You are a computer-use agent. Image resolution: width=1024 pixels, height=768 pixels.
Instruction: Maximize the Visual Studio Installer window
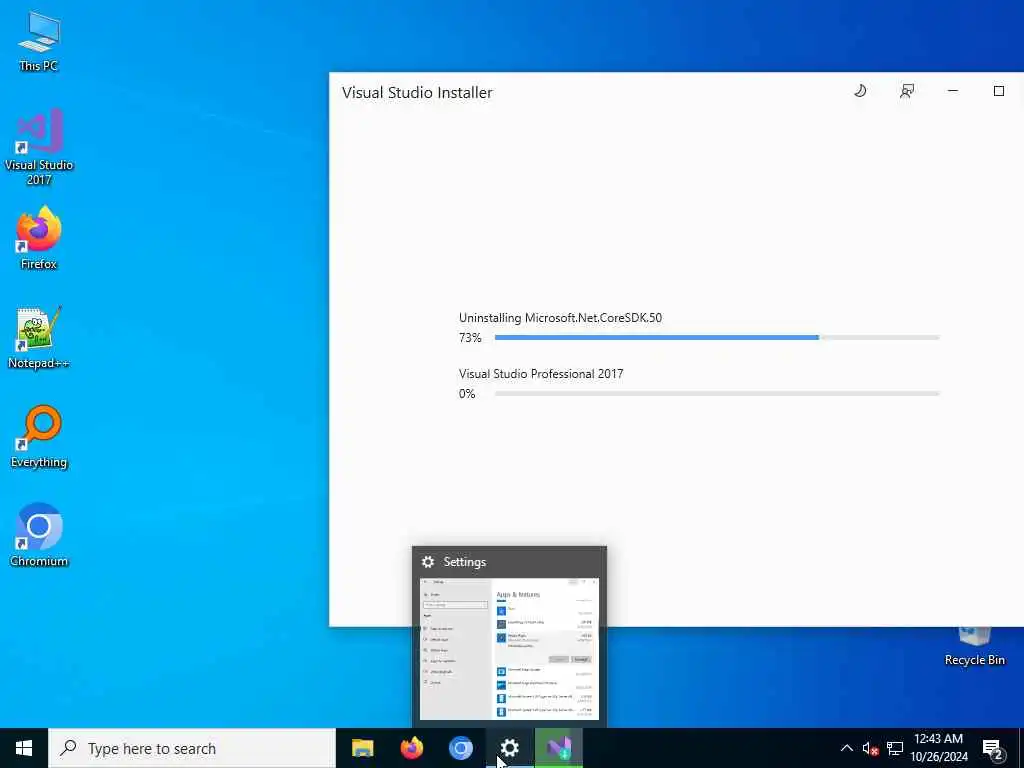pyautogui.click(x=999, y=91)
